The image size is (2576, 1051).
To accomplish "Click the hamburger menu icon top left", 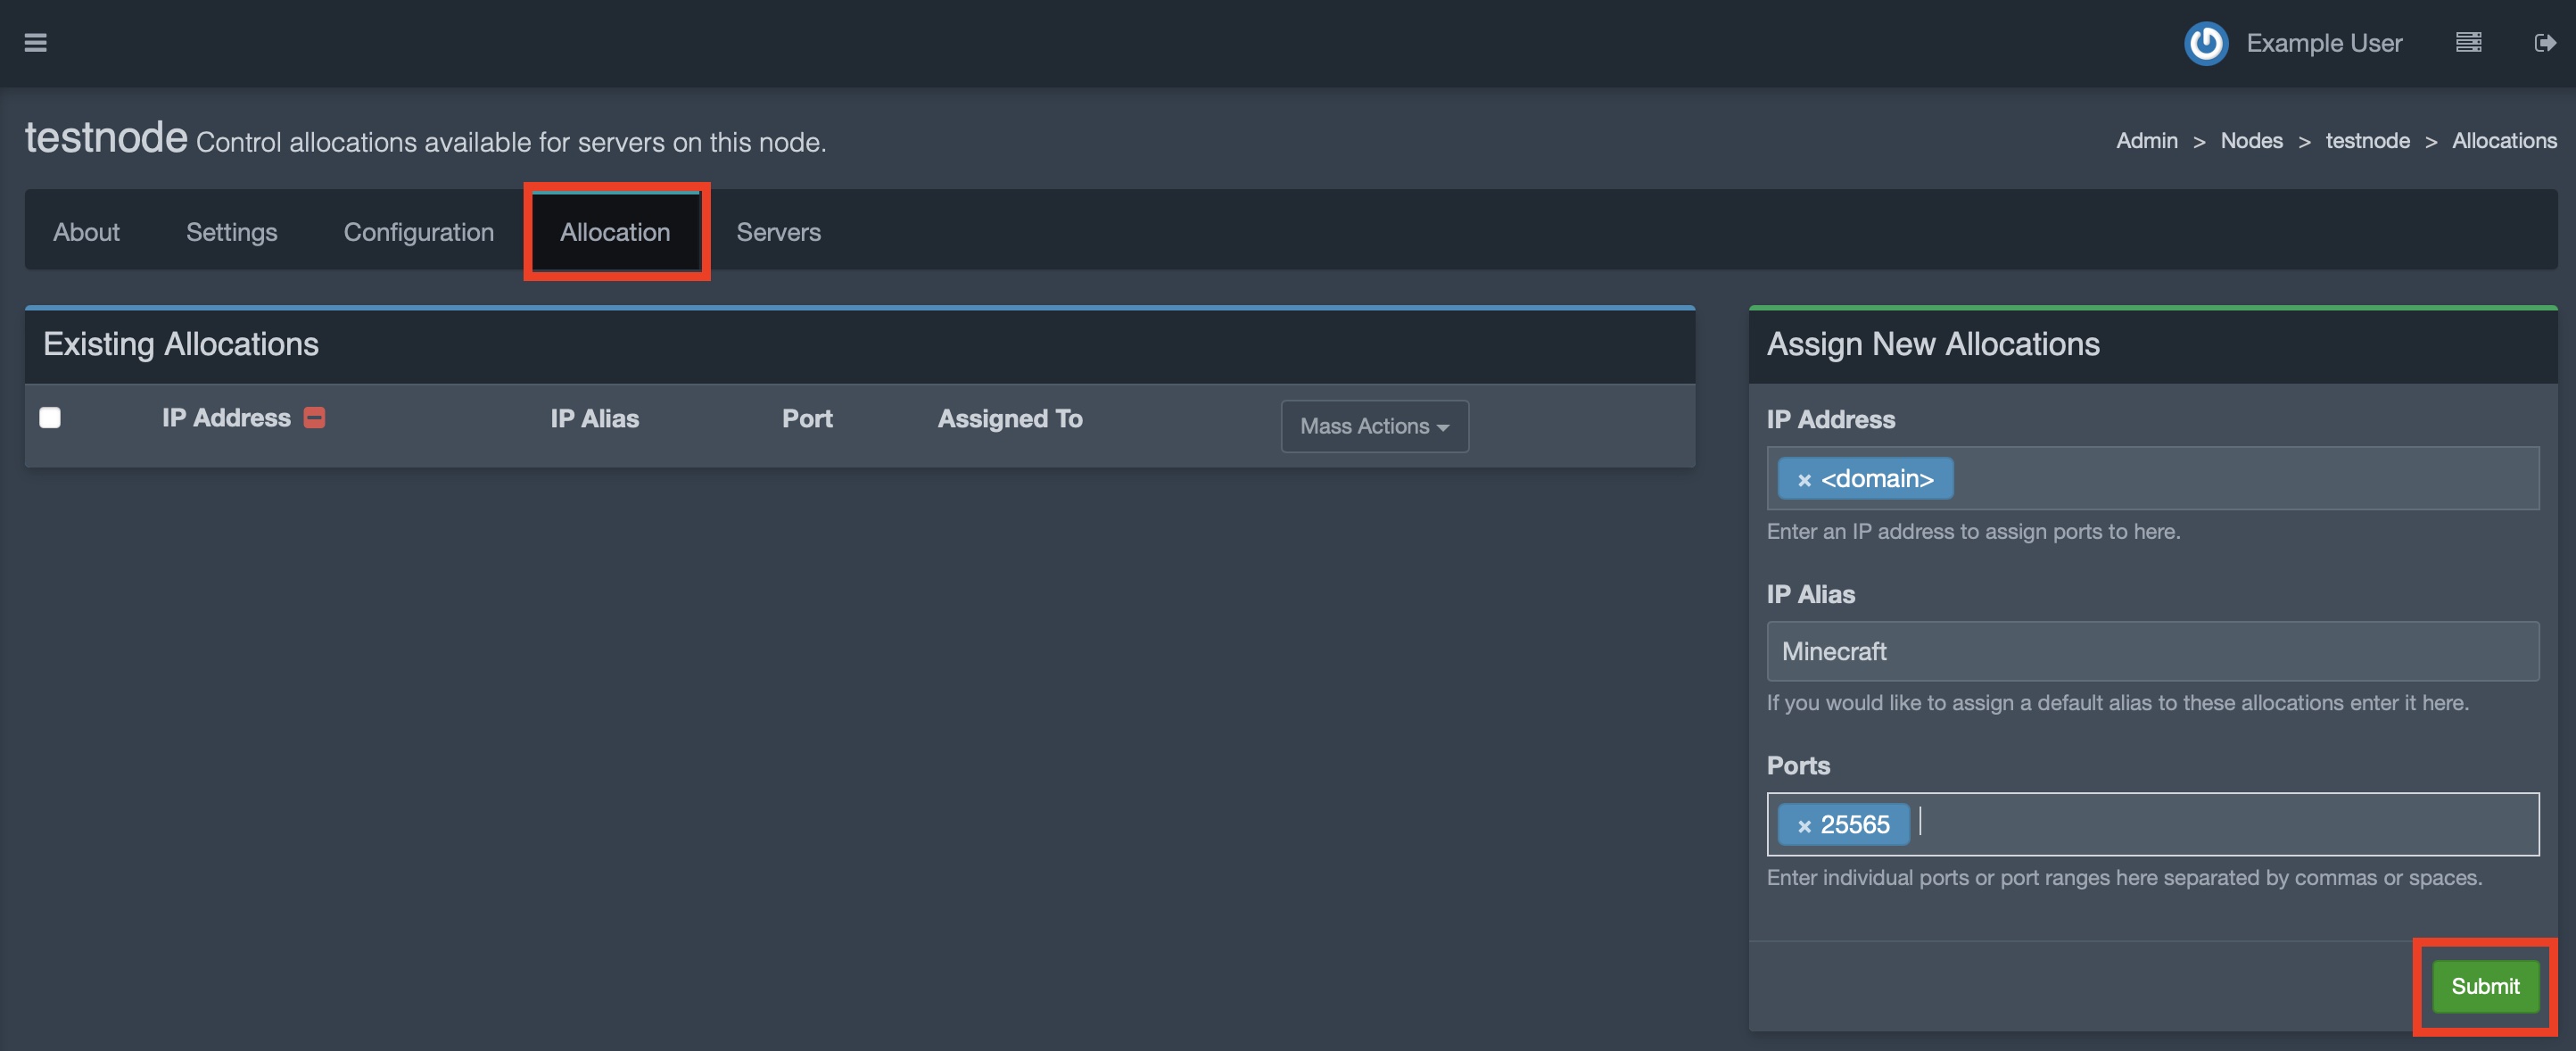I will [35, 43].
